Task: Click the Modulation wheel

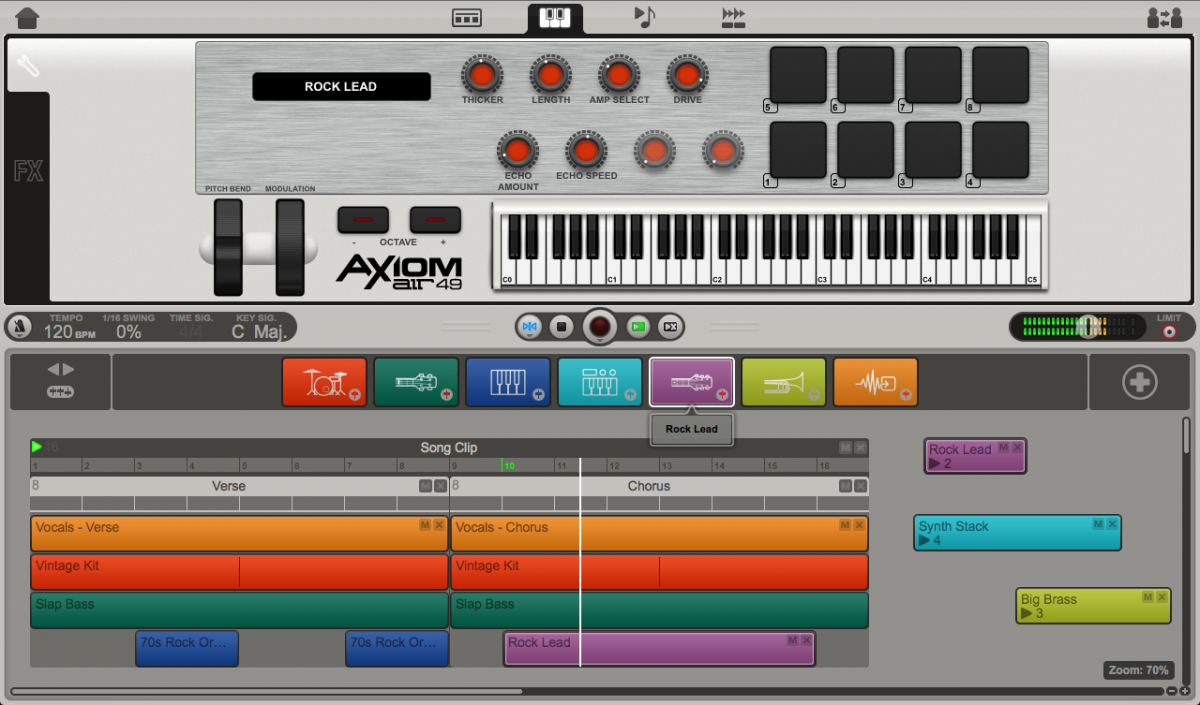Action: (290, 247)
